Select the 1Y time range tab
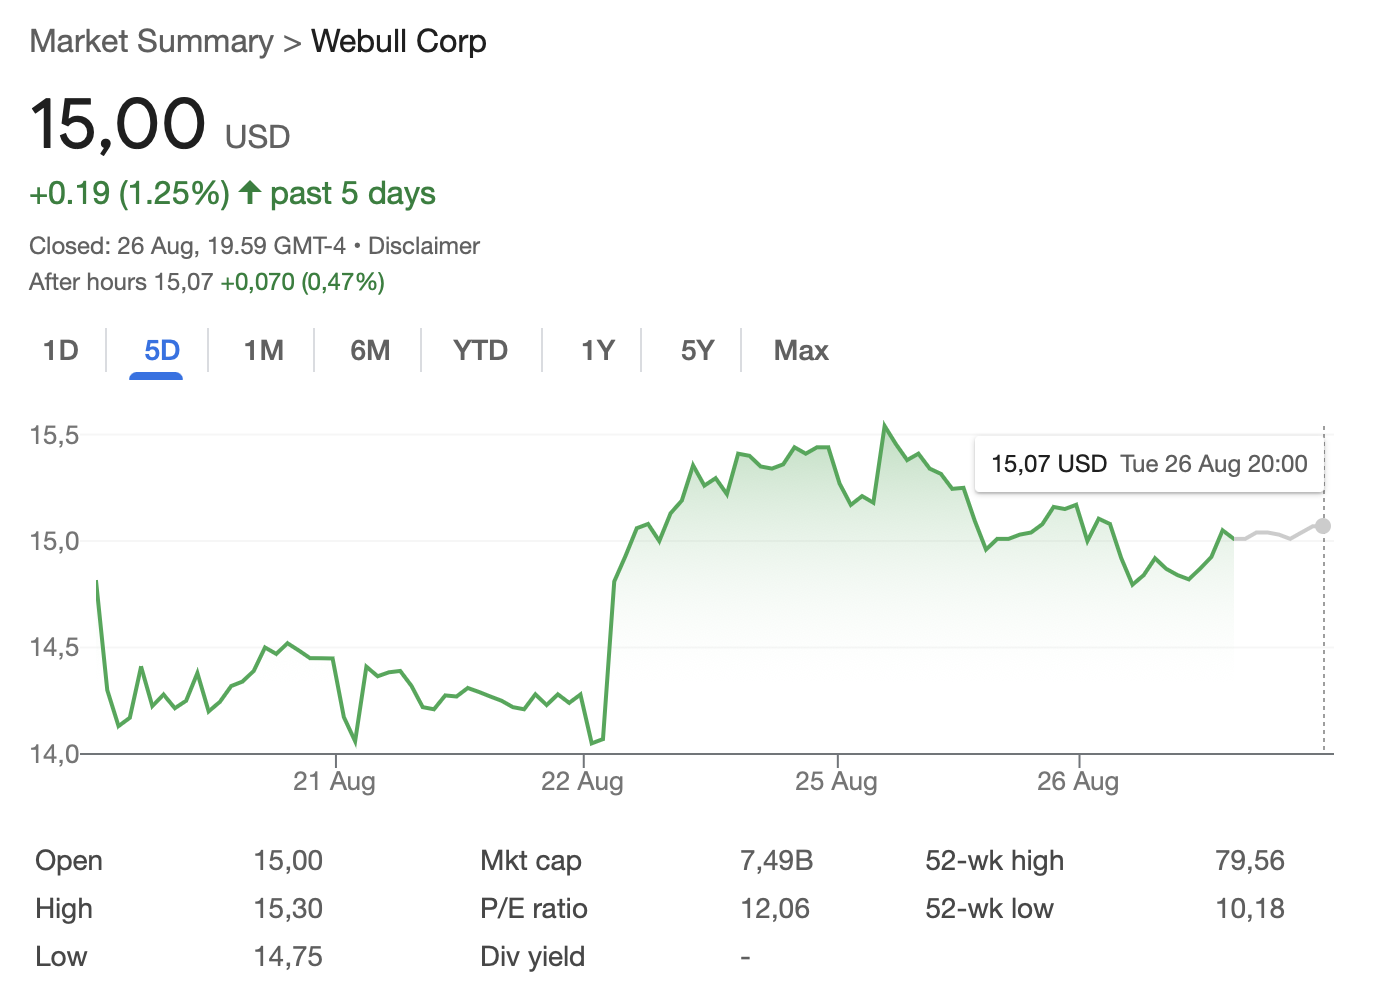 click(597, 350)
